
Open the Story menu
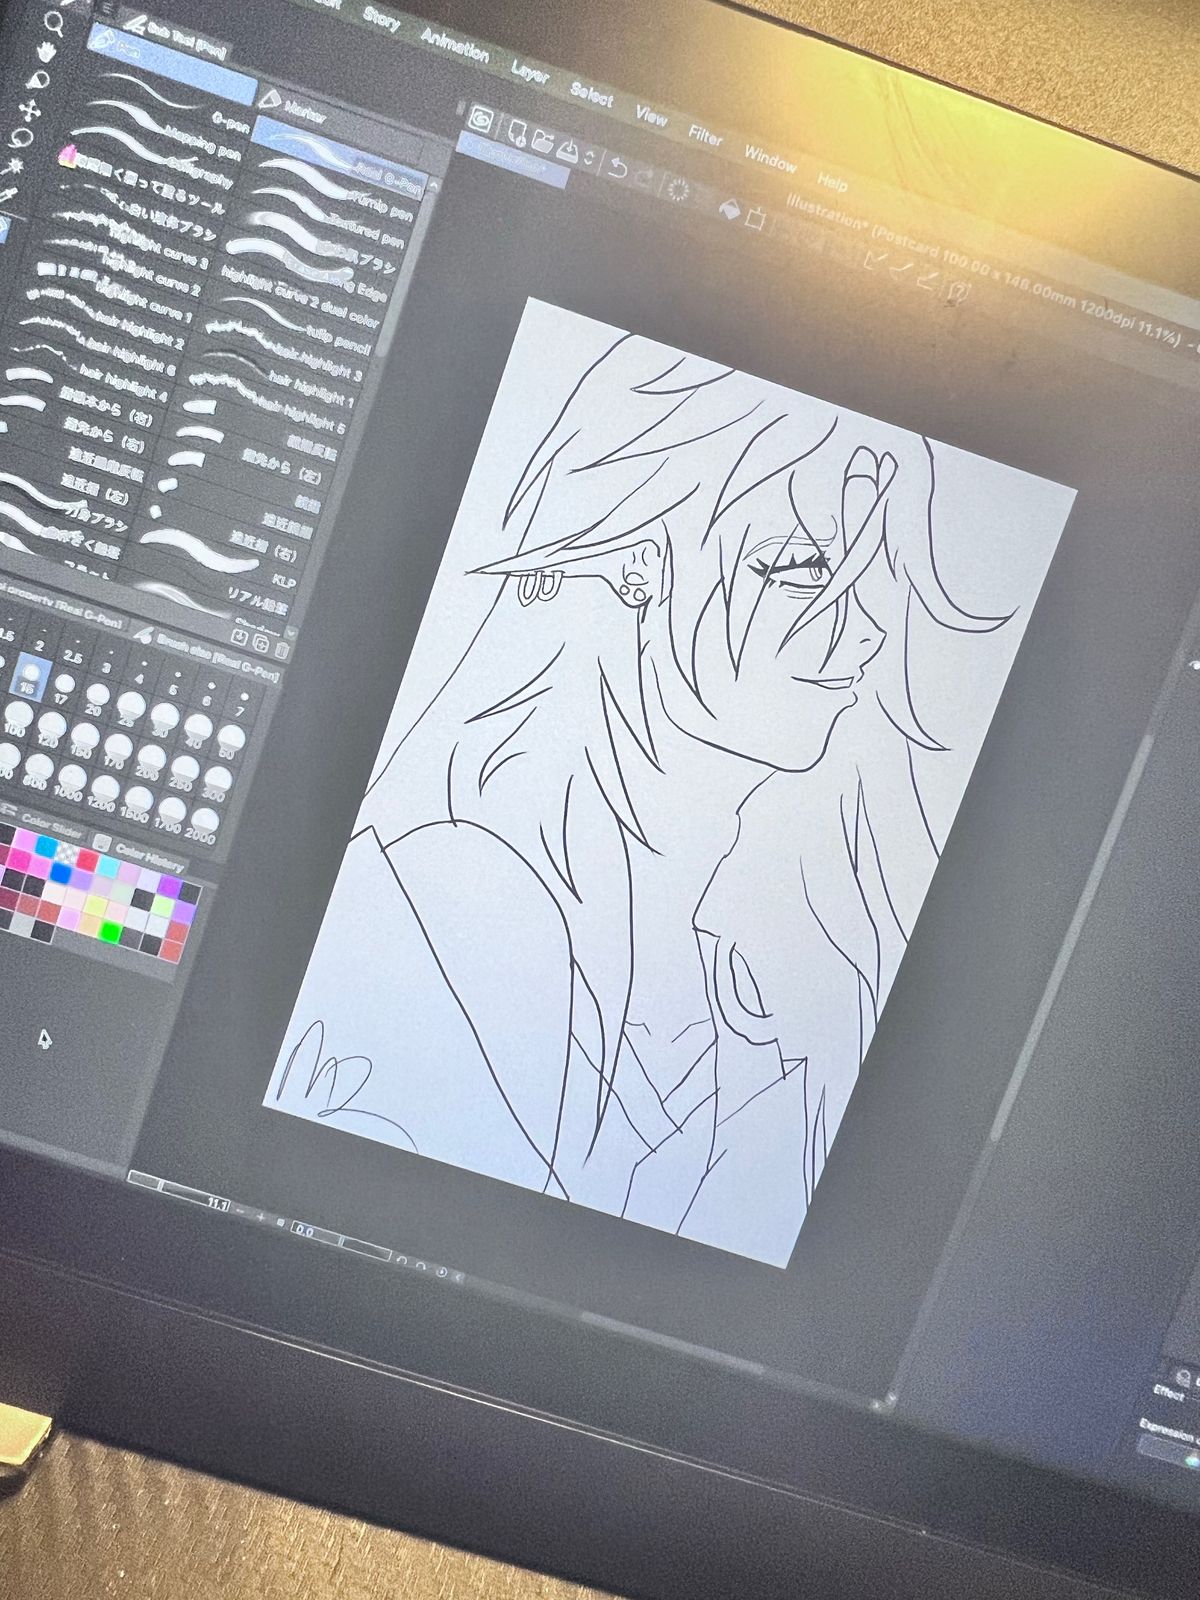coord(382,18)
